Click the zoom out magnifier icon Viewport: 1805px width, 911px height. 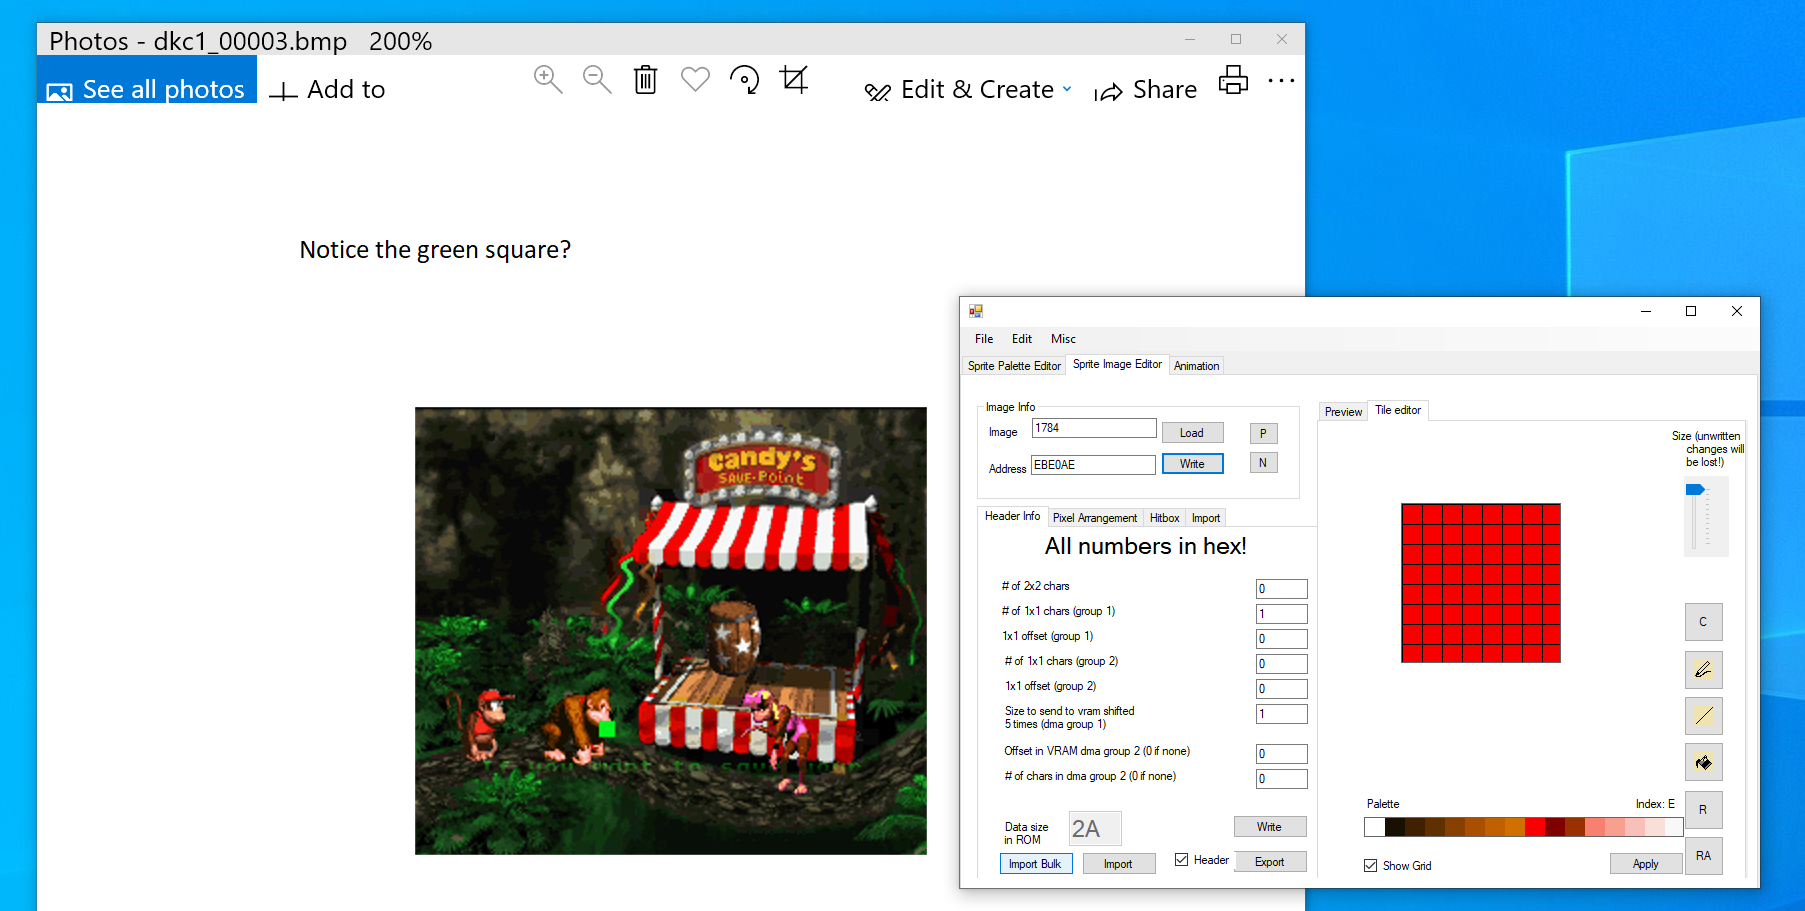pos(597,80)
